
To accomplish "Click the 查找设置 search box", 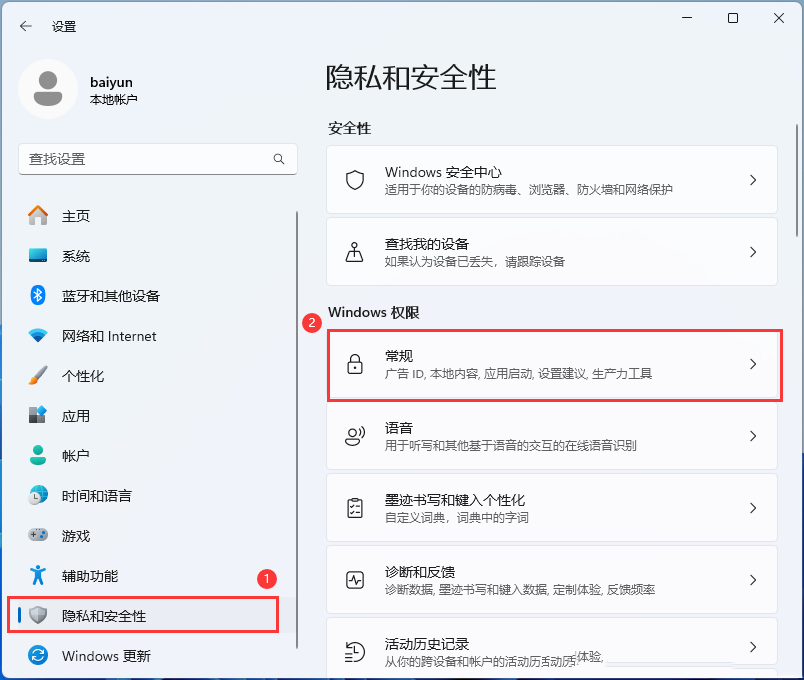I will click(x=157, y=159).
